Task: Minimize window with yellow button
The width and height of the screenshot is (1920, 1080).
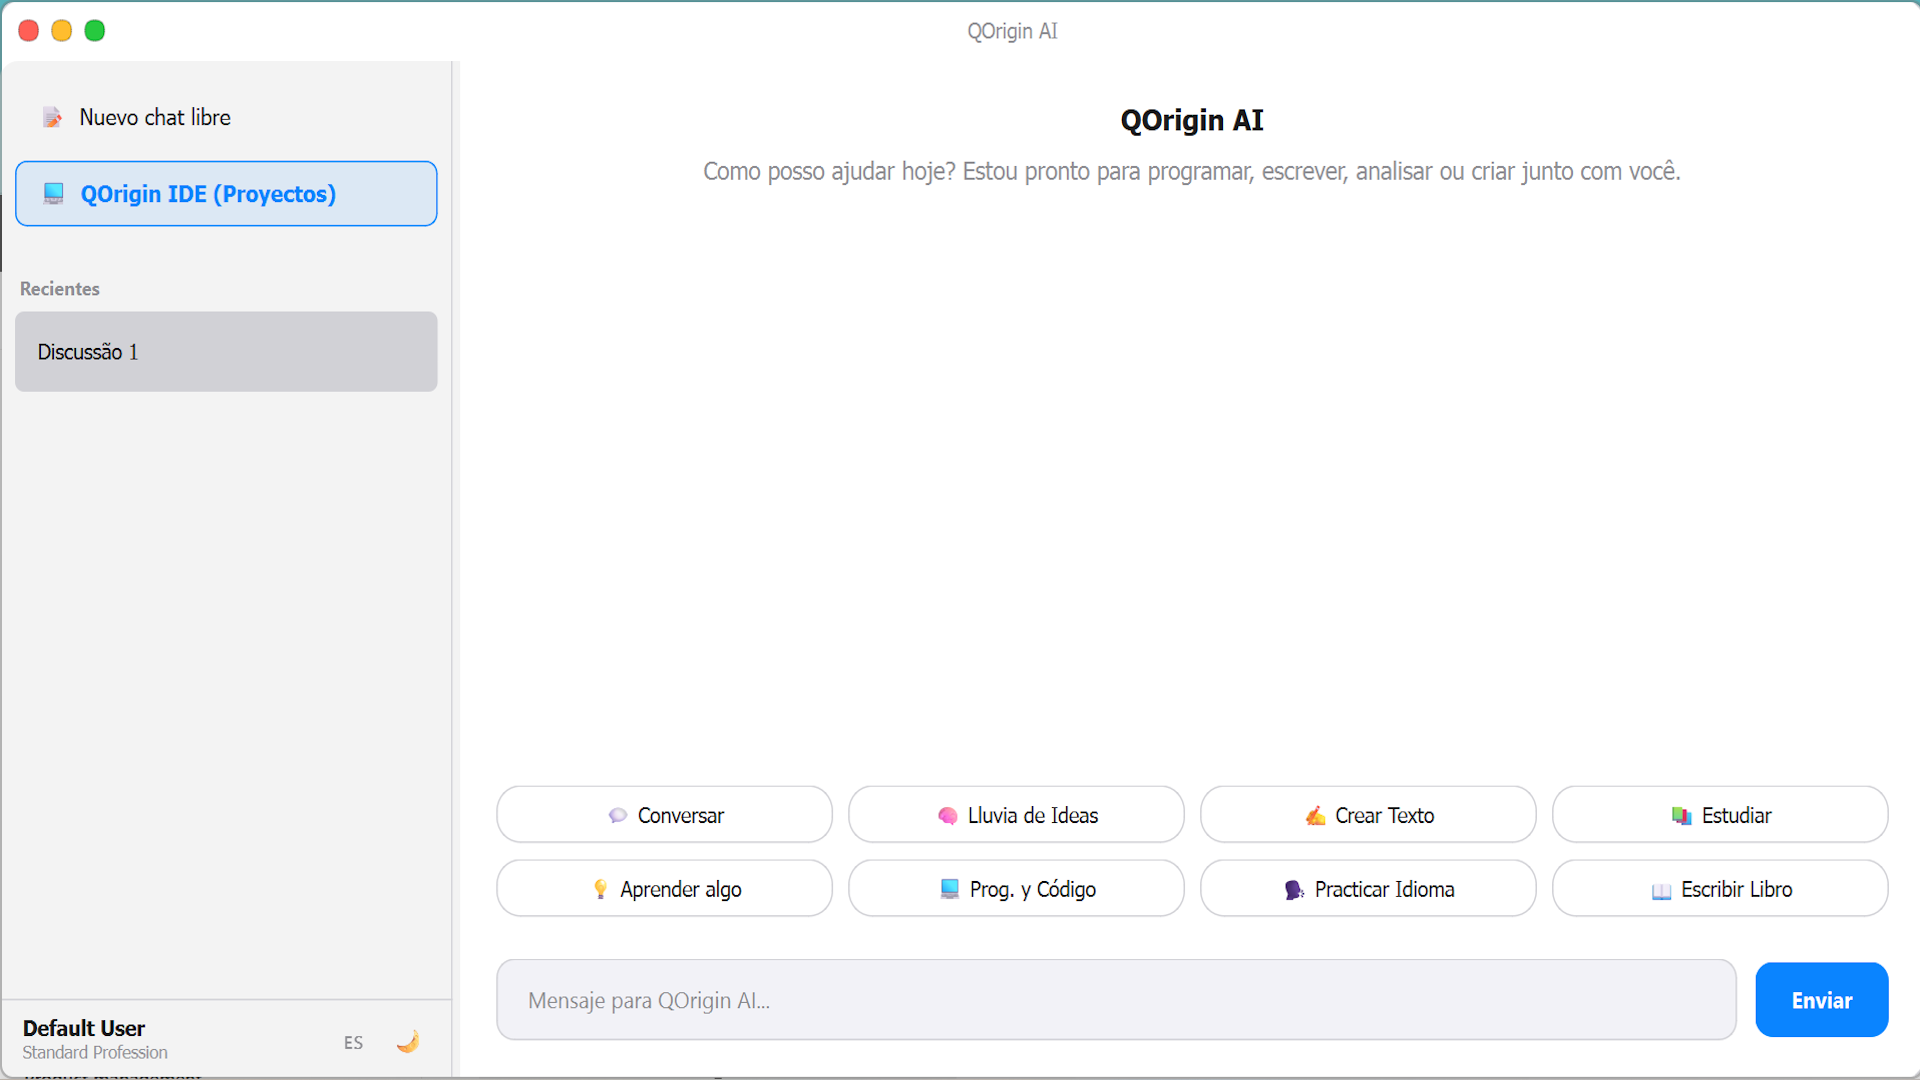Action: (62, 31)
